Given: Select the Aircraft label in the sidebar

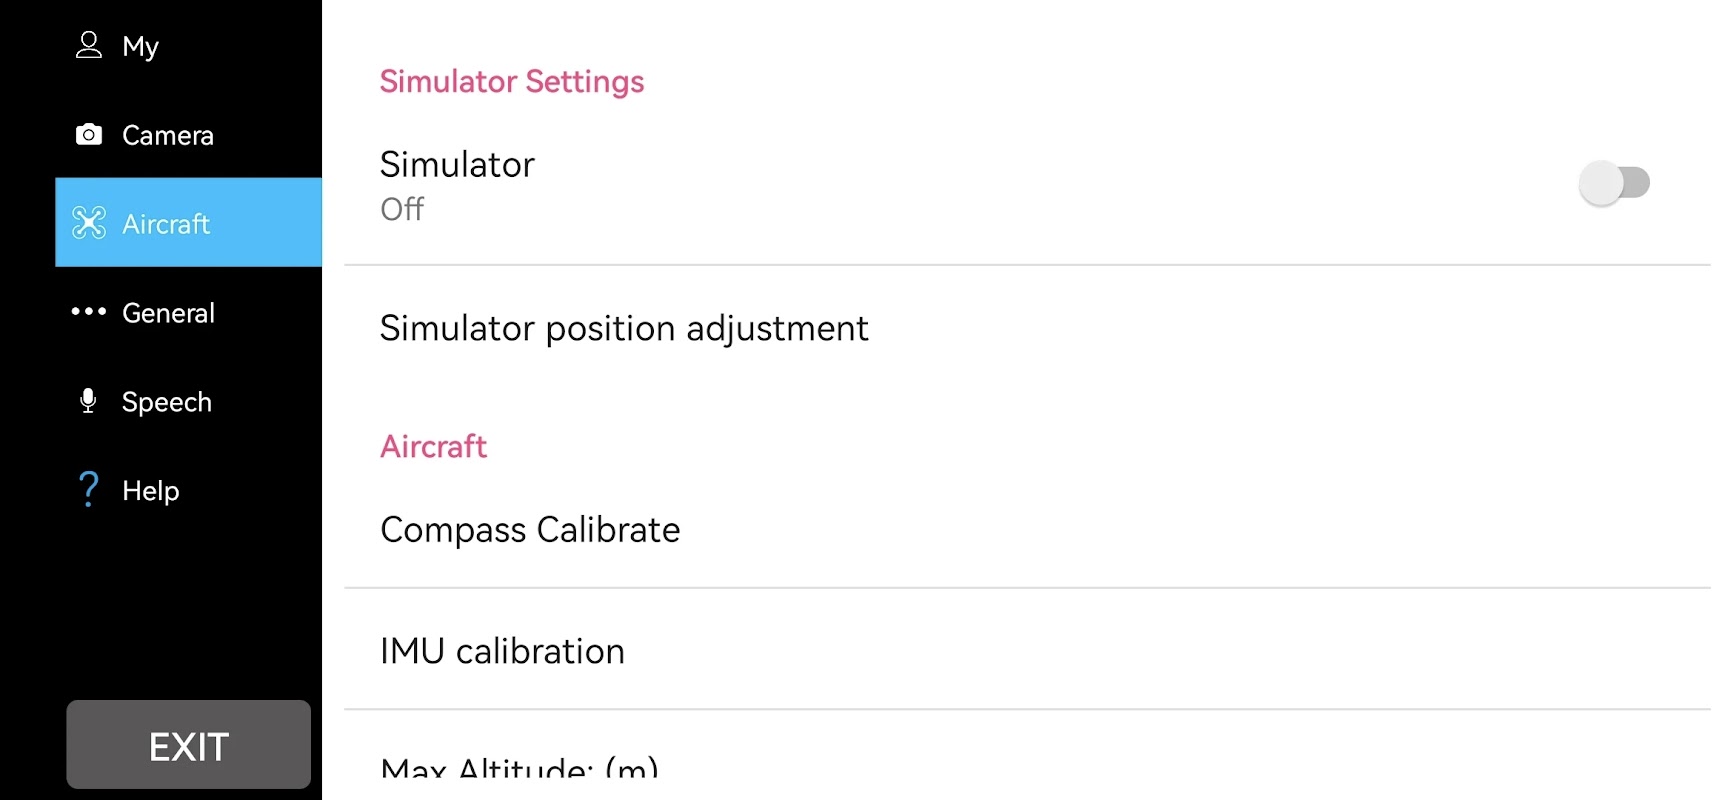Looking at the screenshot, I should 166,224.
